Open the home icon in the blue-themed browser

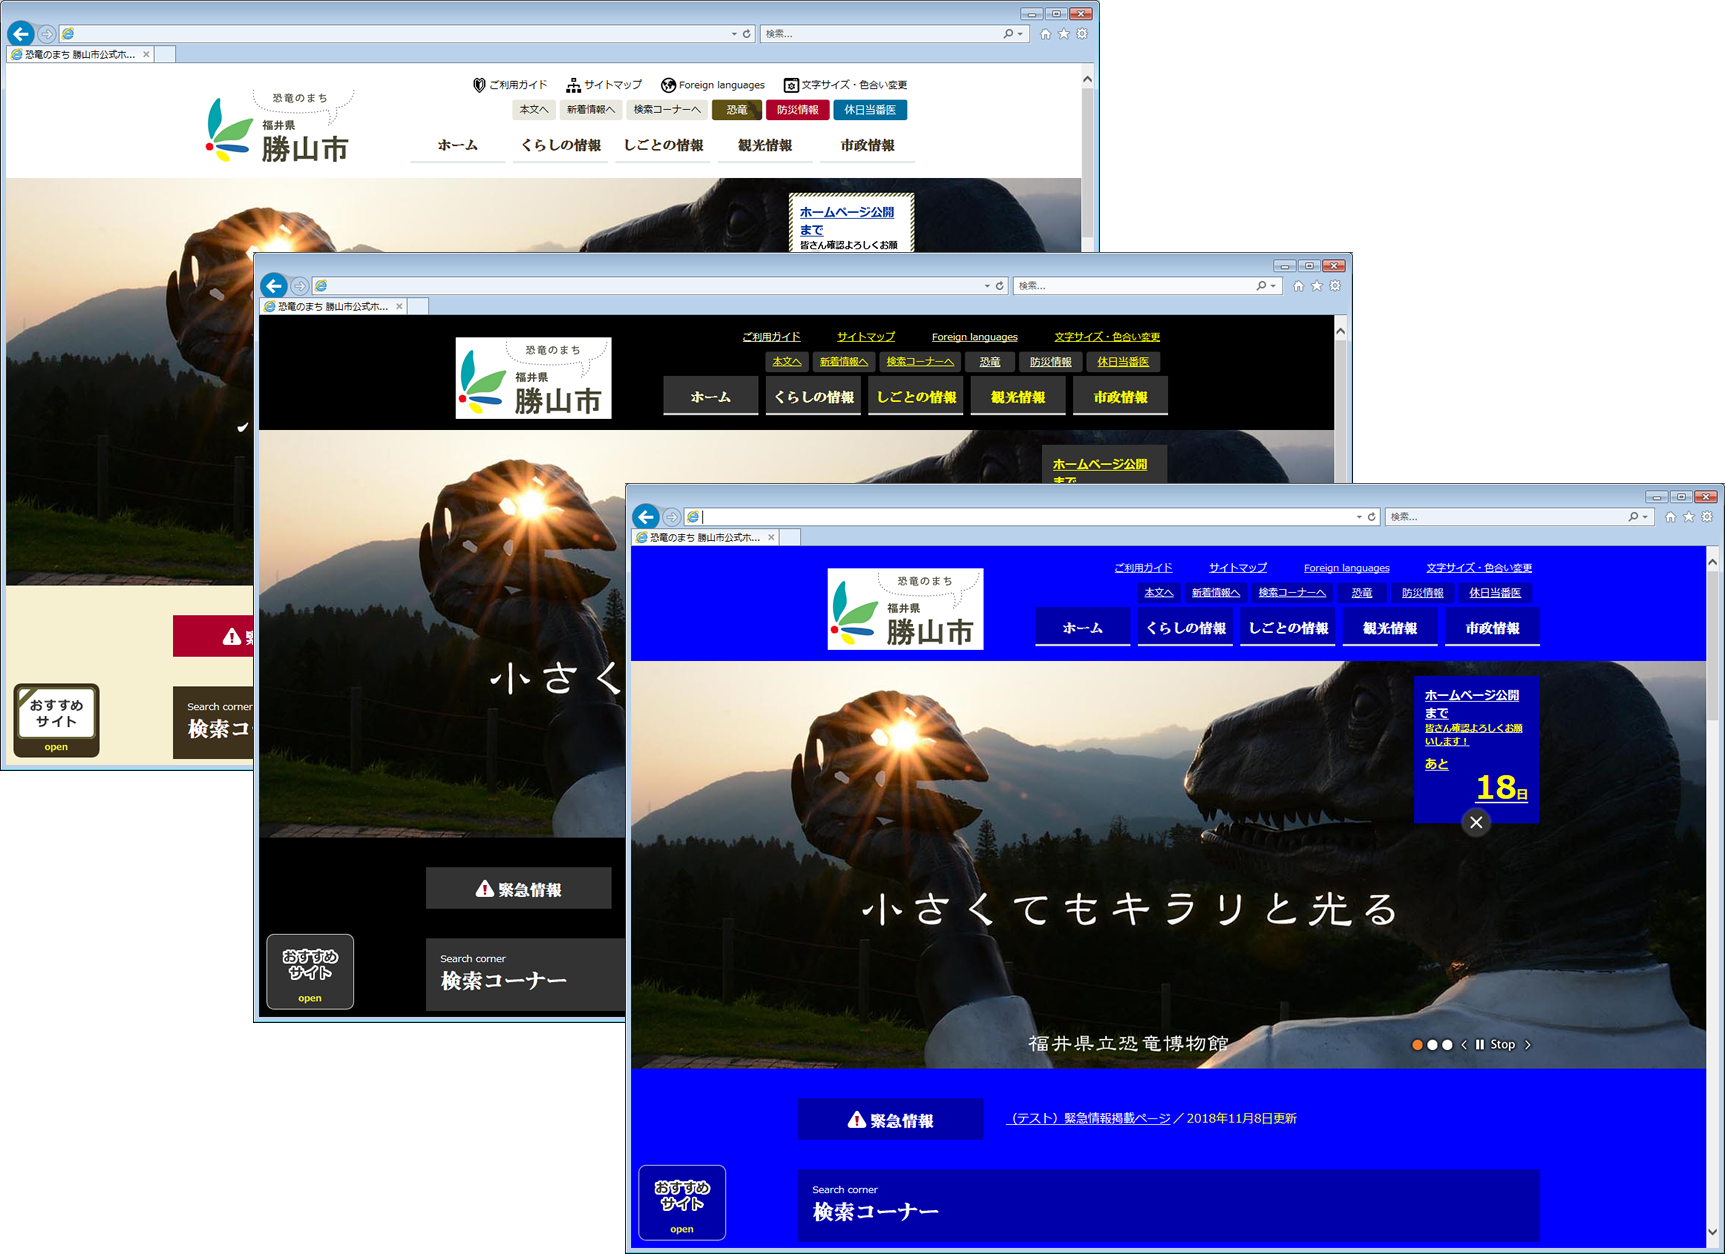1670,517
